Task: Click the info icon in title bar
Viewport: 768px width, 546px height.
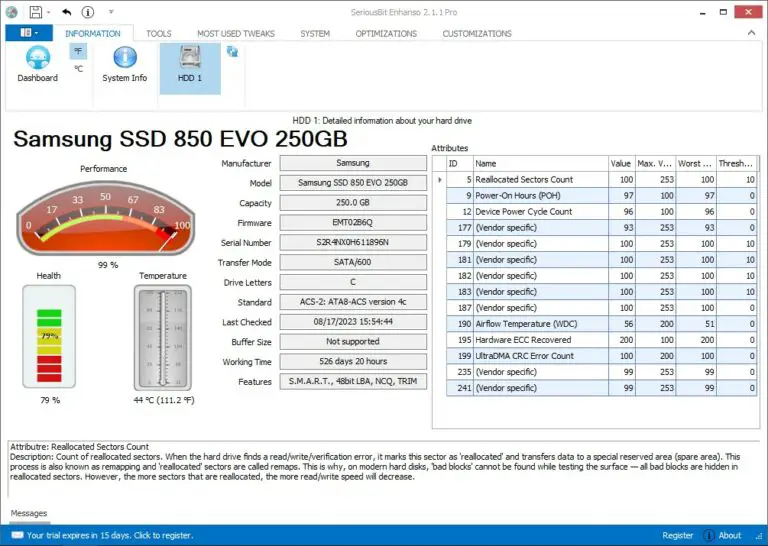Action: pos(88,12)
